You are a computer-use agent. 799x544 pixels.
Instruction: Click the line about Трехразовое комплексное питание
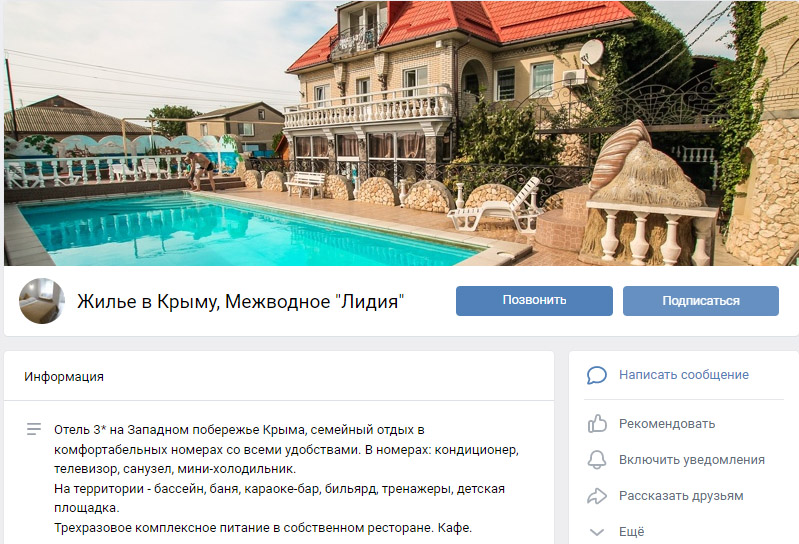[x=263, y=528]
